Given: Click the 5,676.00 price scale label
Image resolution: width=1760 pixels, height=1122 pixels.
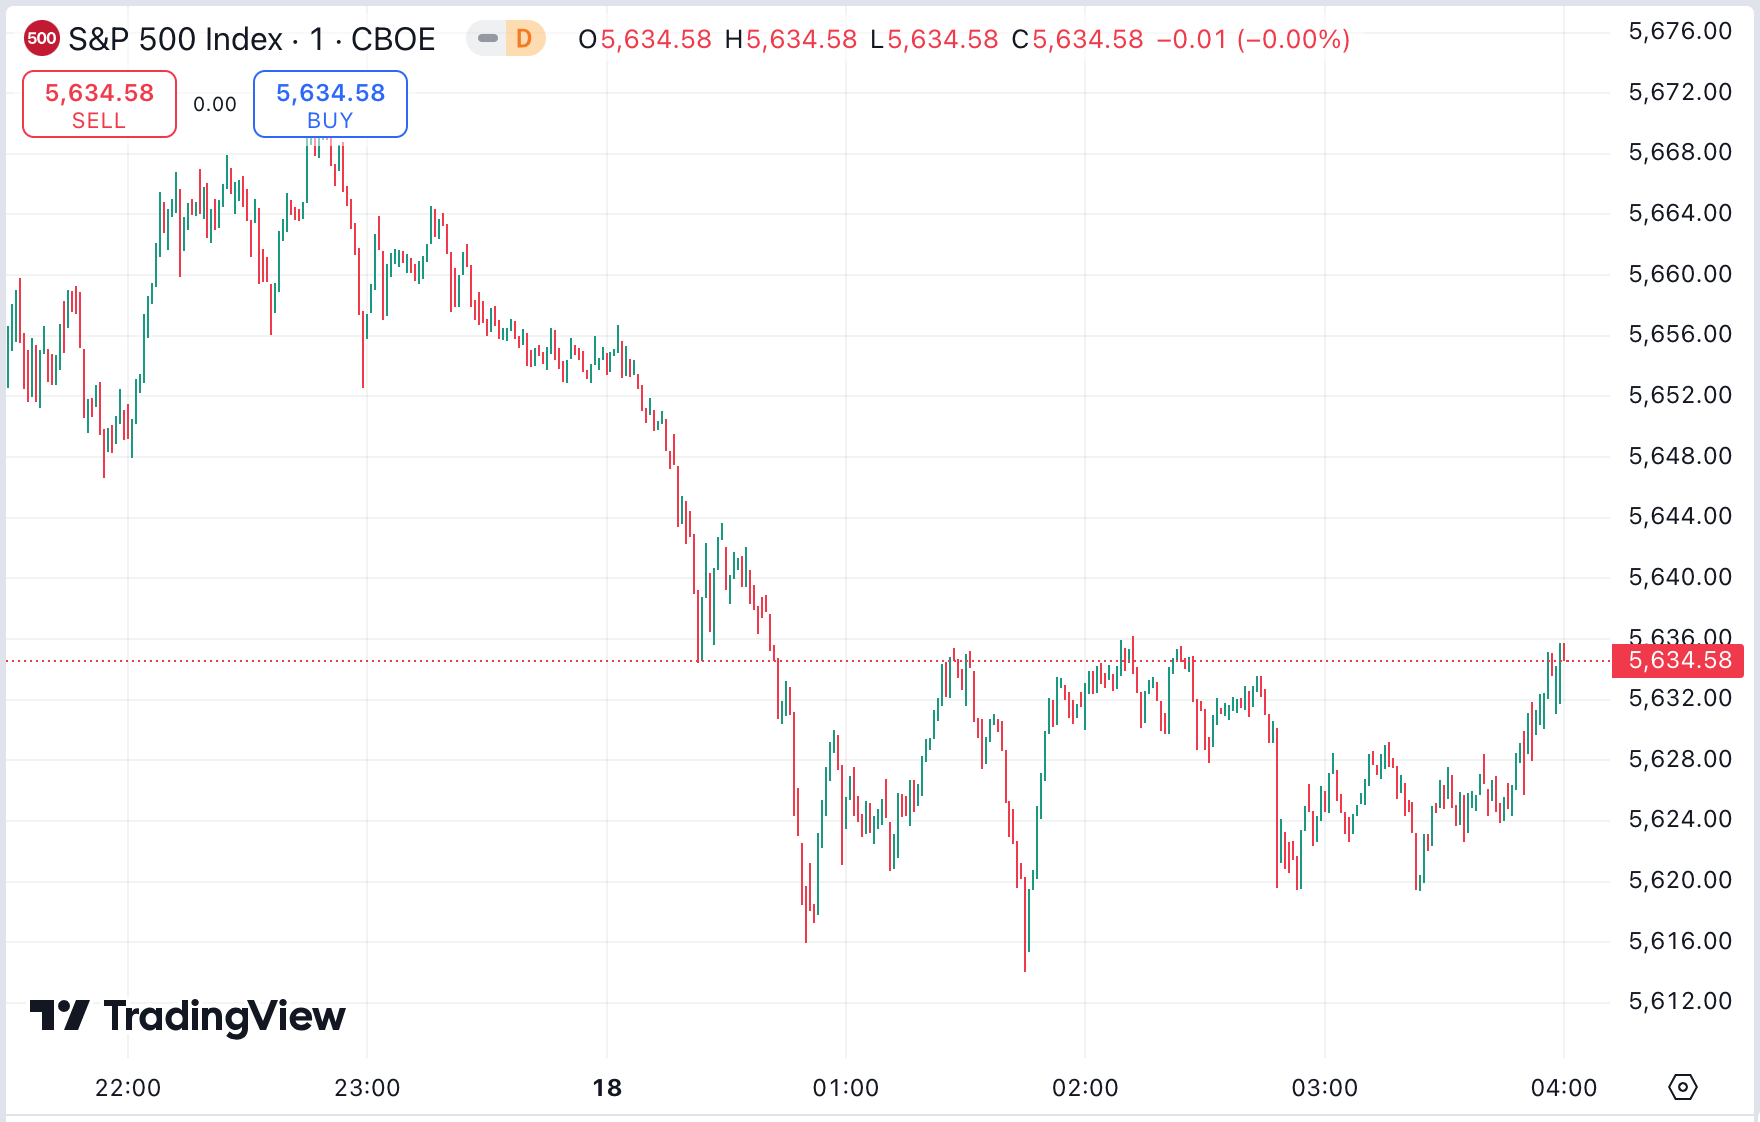Looking at the screenshot, I should [x=1679, y=31].
